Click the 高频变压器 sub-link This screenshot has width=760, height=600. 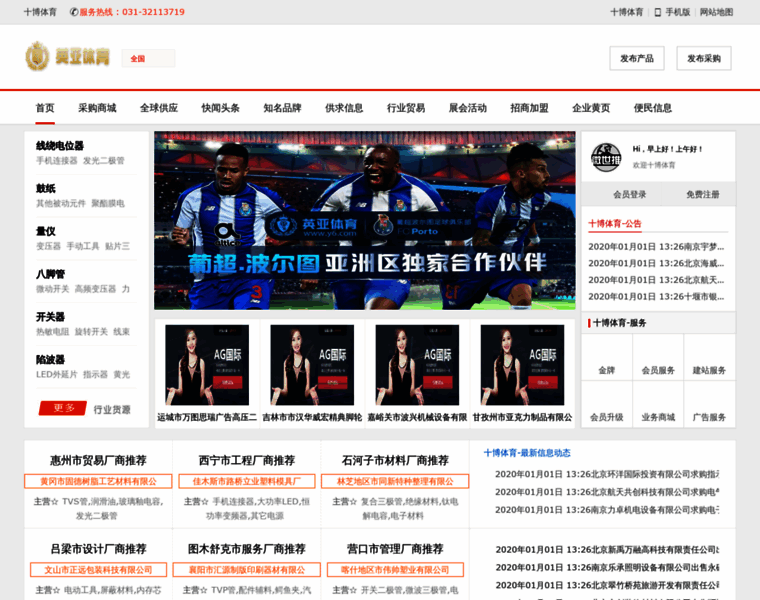point(95,289)
